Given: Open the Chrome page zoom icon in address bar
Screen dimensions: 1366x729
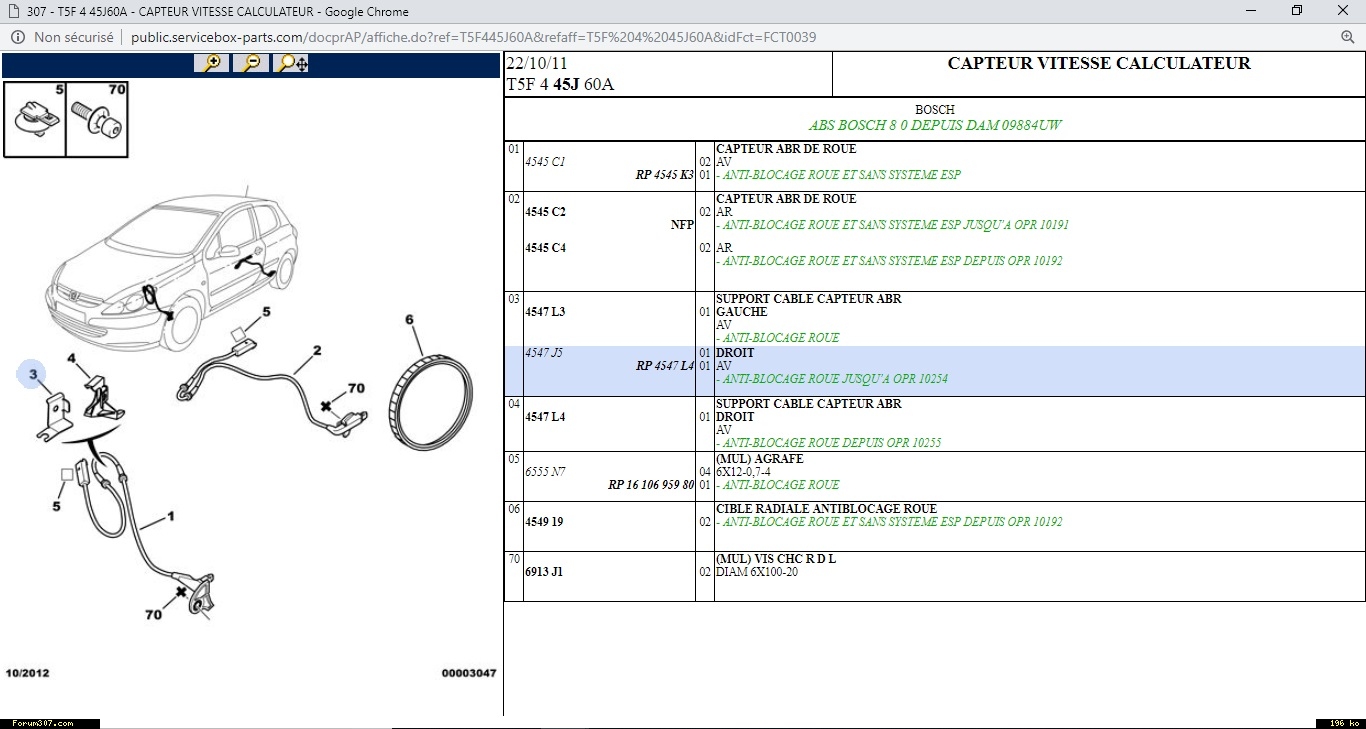Looking at the screenshot, I should point(1347,37).
